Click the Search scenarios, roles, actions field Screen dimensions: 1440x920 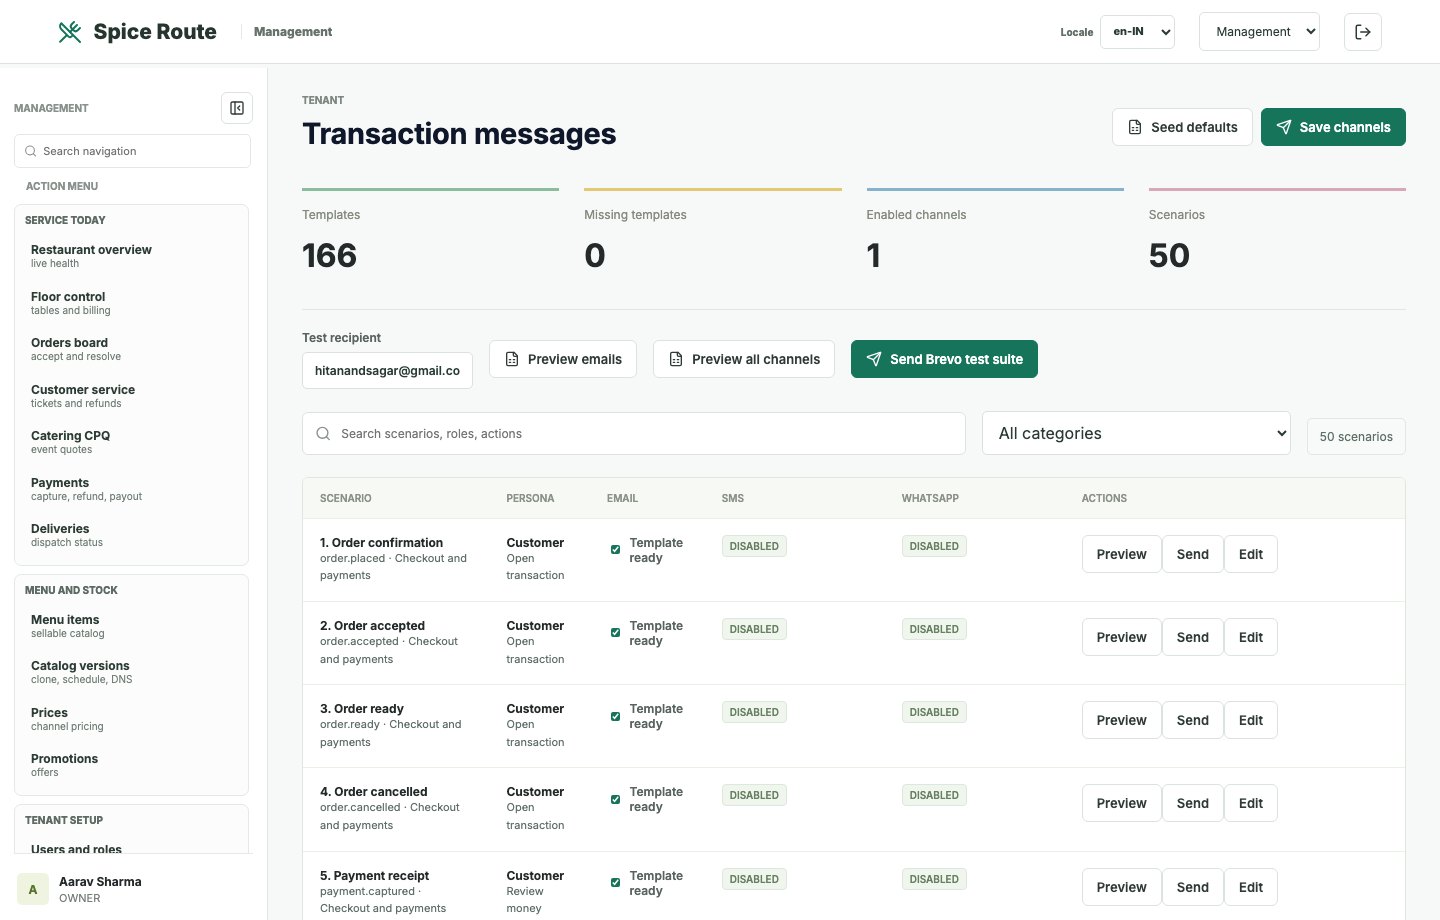pos(634,434)
